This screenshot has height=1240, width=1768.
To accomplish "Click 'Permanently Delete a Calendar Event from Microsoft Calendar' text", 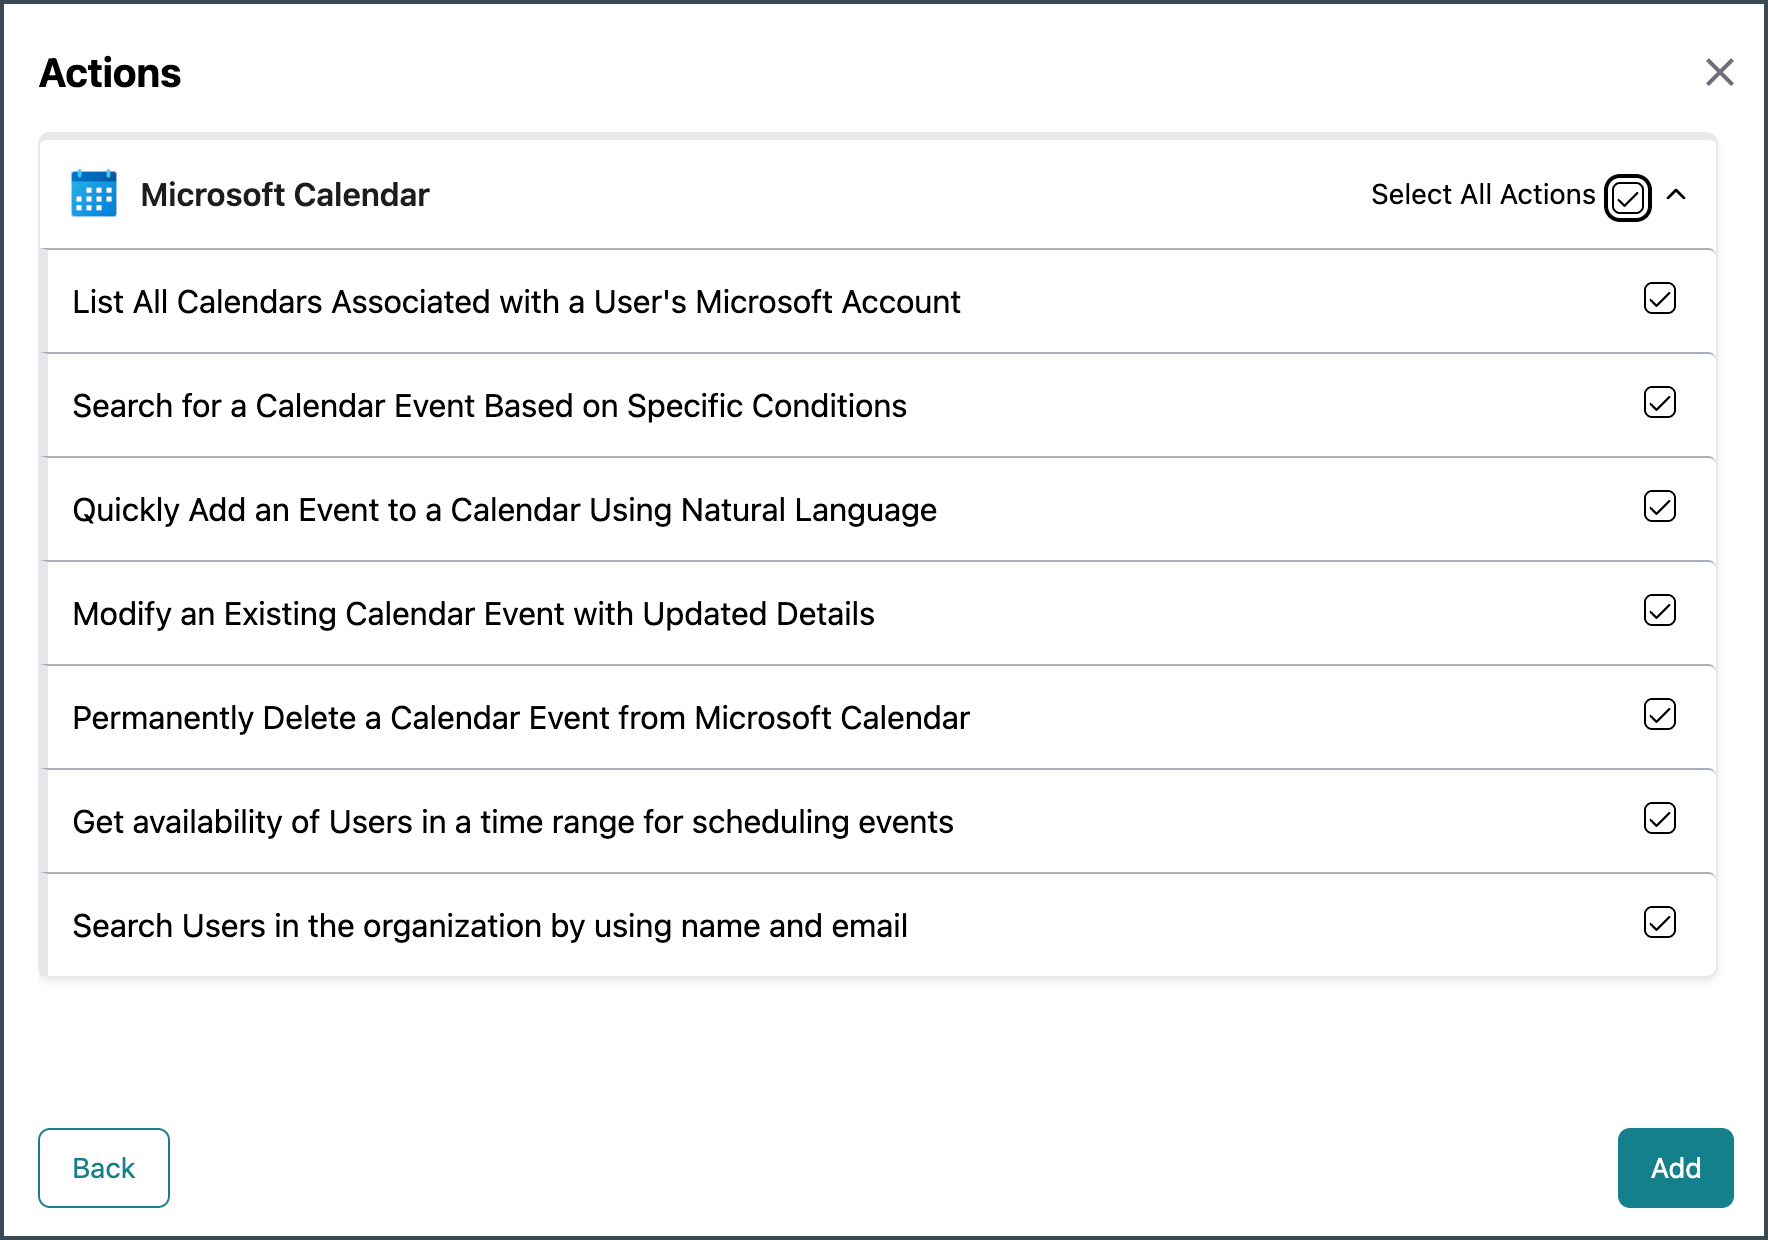I will [521, 718].
